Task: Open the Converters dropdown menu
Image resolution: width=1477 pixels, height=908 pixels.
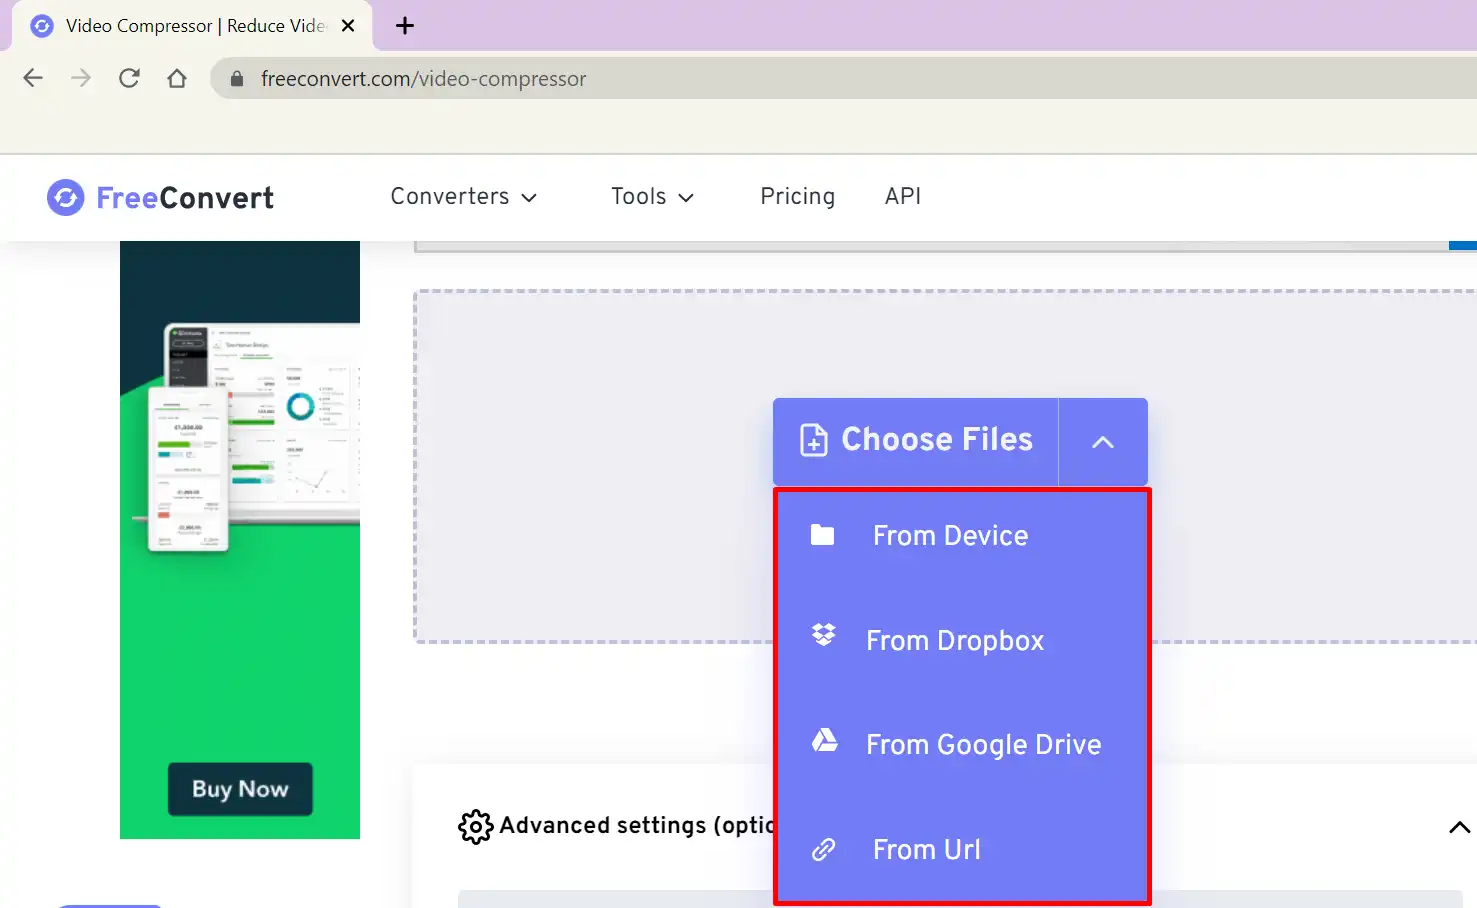Action: tap(463, 197)
